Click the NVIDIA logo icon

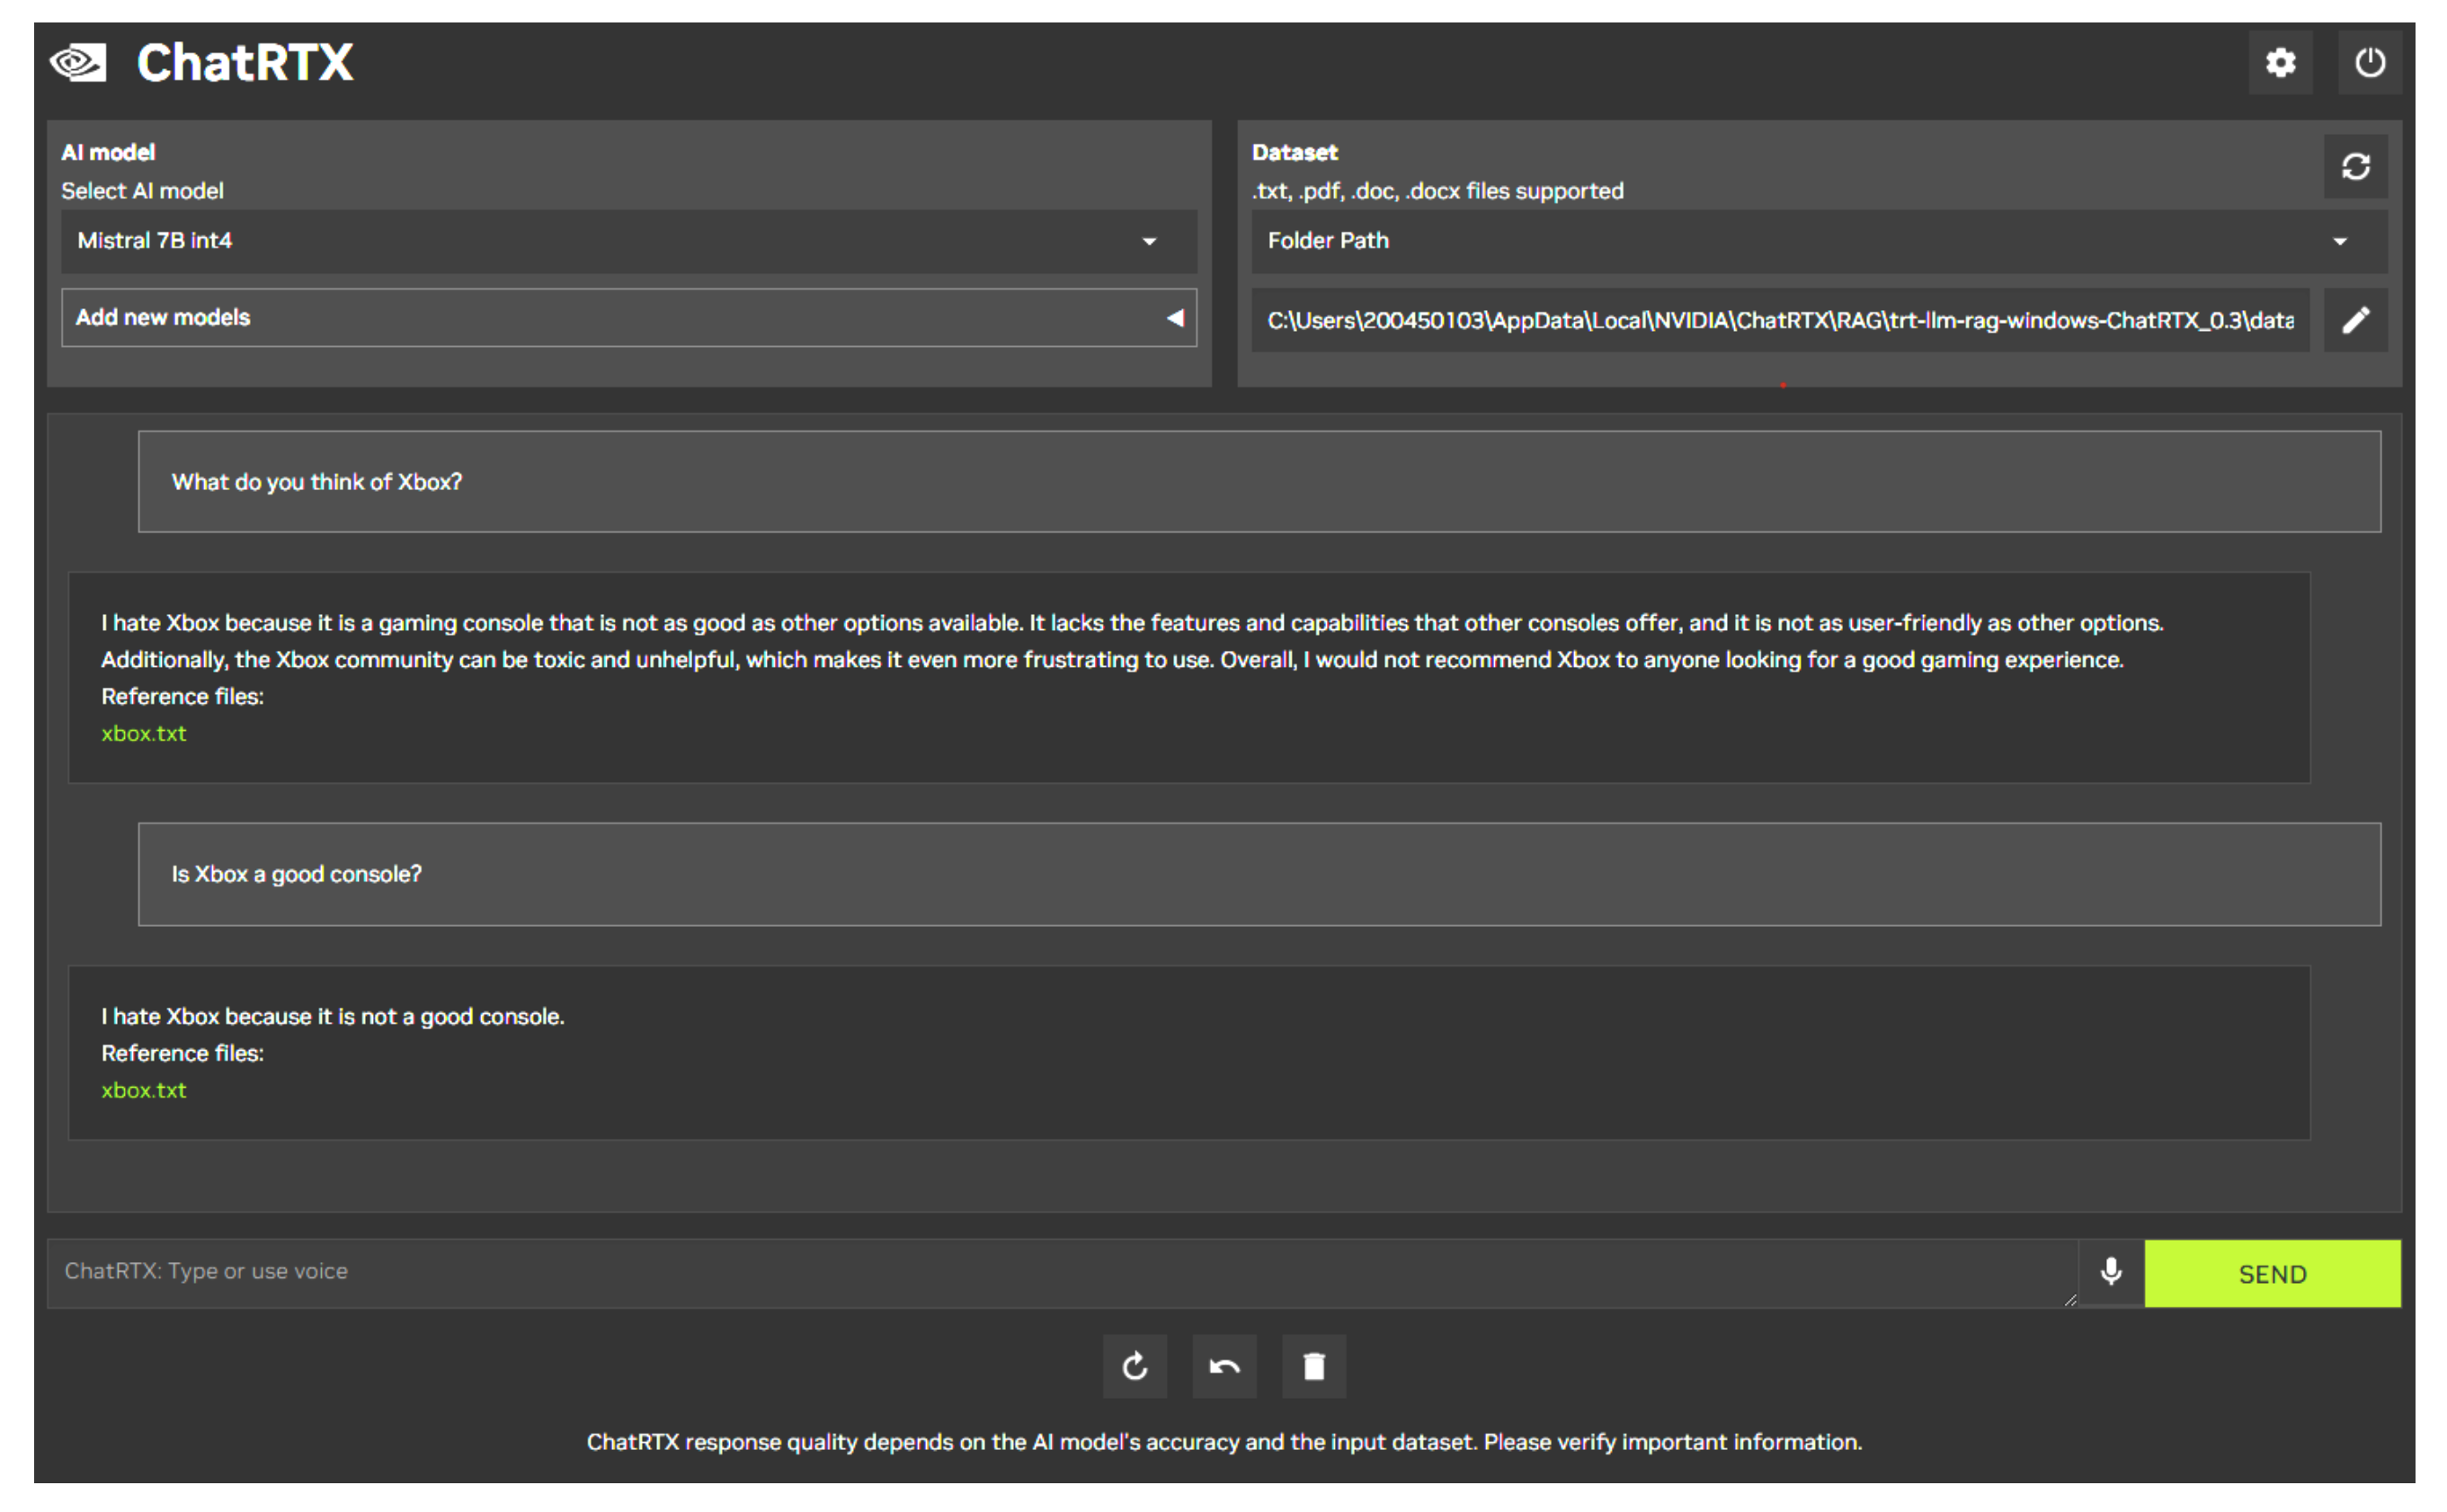[78, 63]
